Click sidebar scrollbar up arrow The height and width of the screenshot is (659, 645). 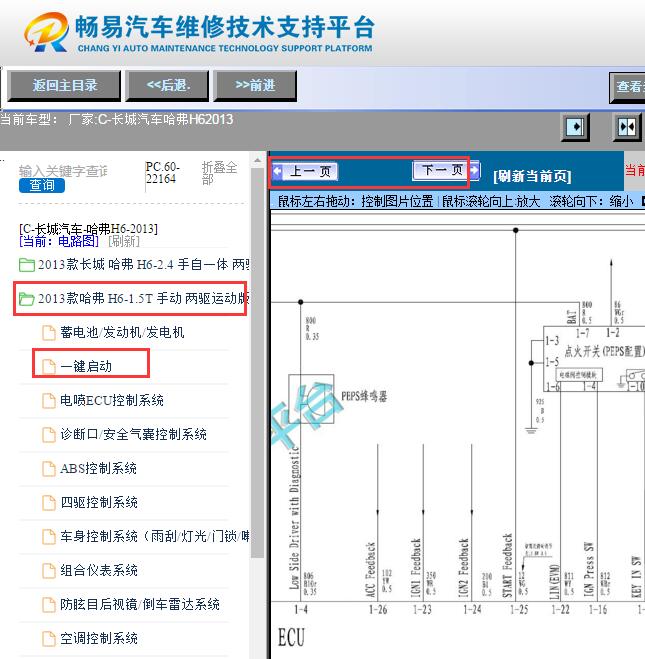257,160
